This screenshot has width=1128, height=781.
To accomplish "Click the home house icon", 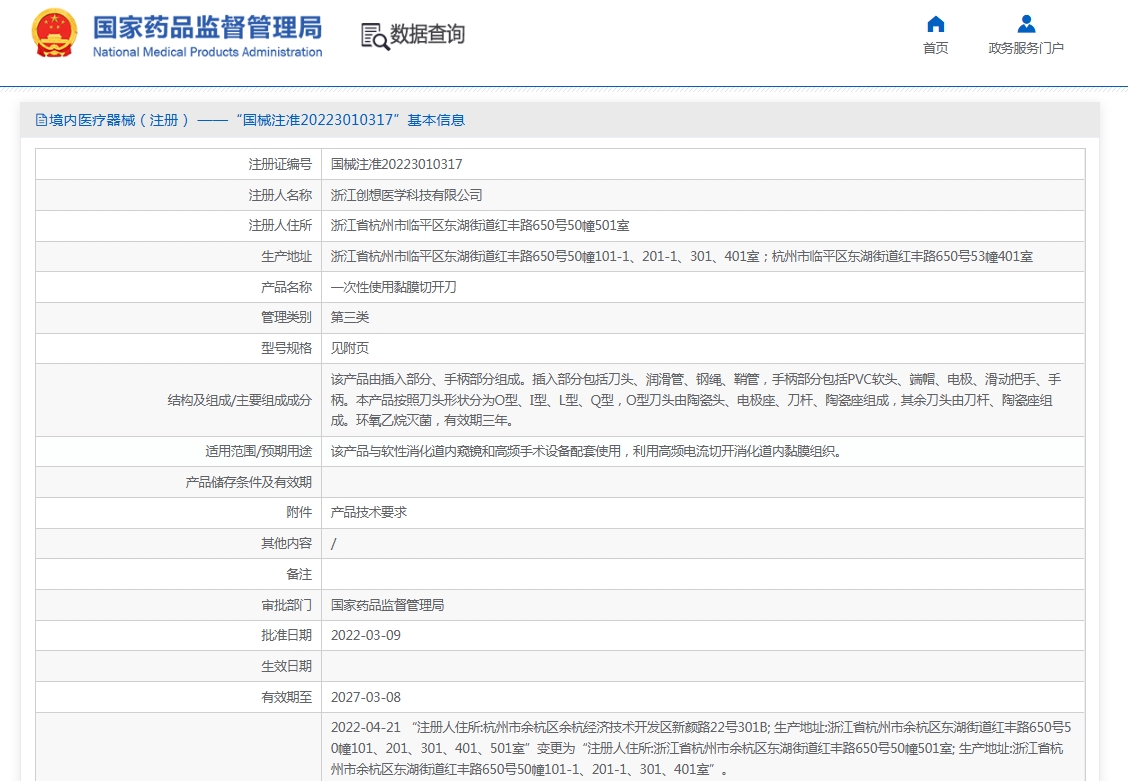I will coord(935,24).
